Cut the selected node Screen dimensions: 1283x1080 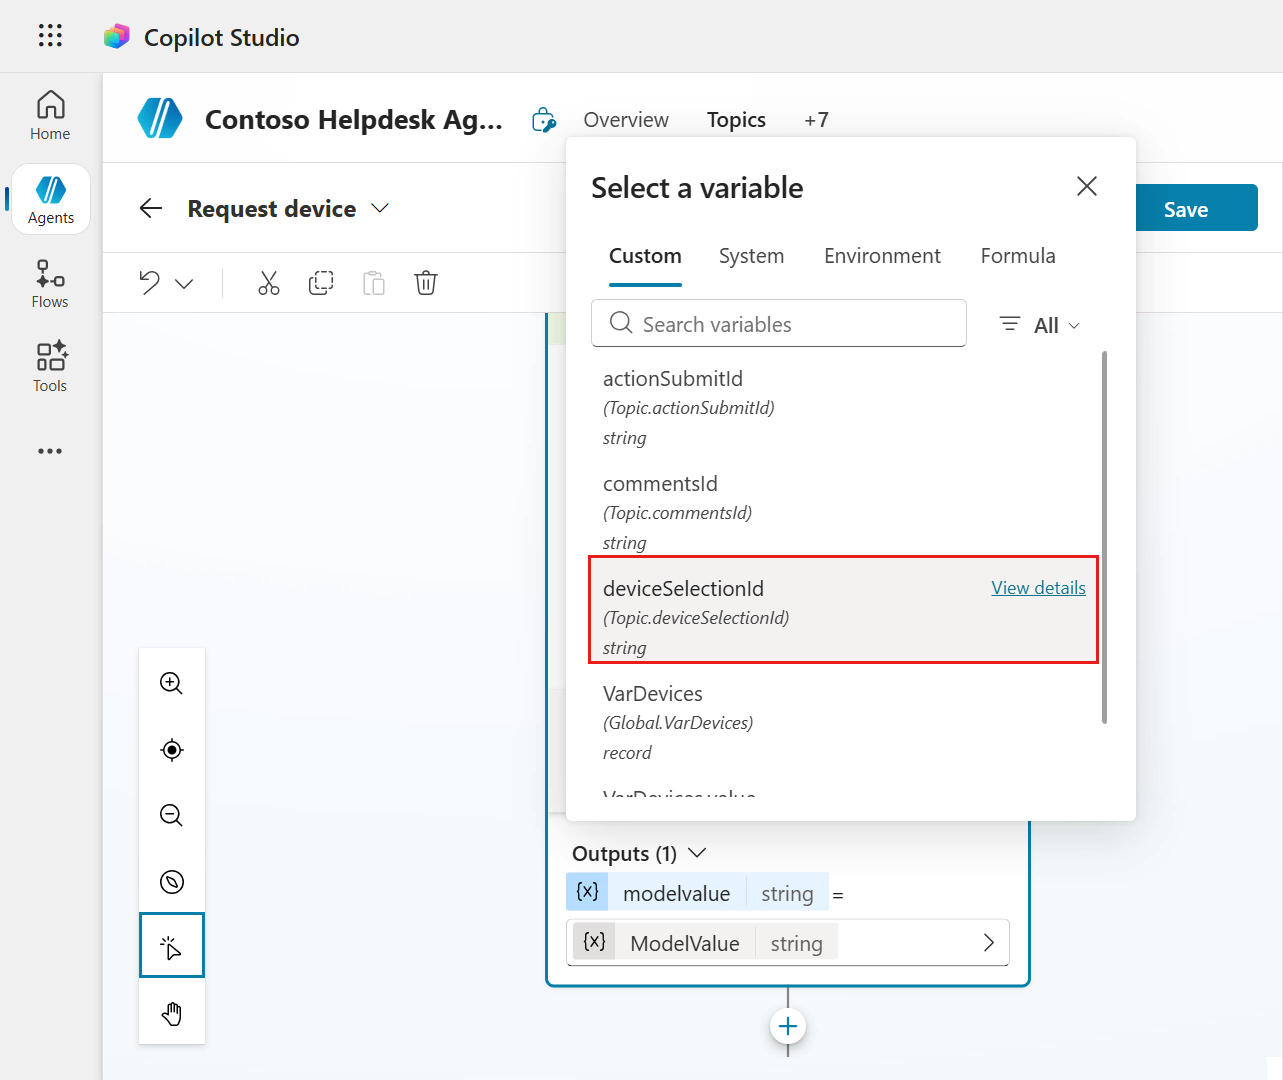click(x=269, y=283)
